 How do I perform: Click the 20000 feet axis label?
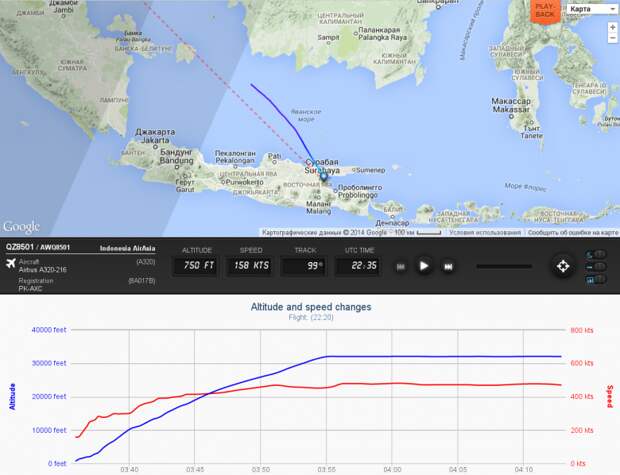point(49,397)
